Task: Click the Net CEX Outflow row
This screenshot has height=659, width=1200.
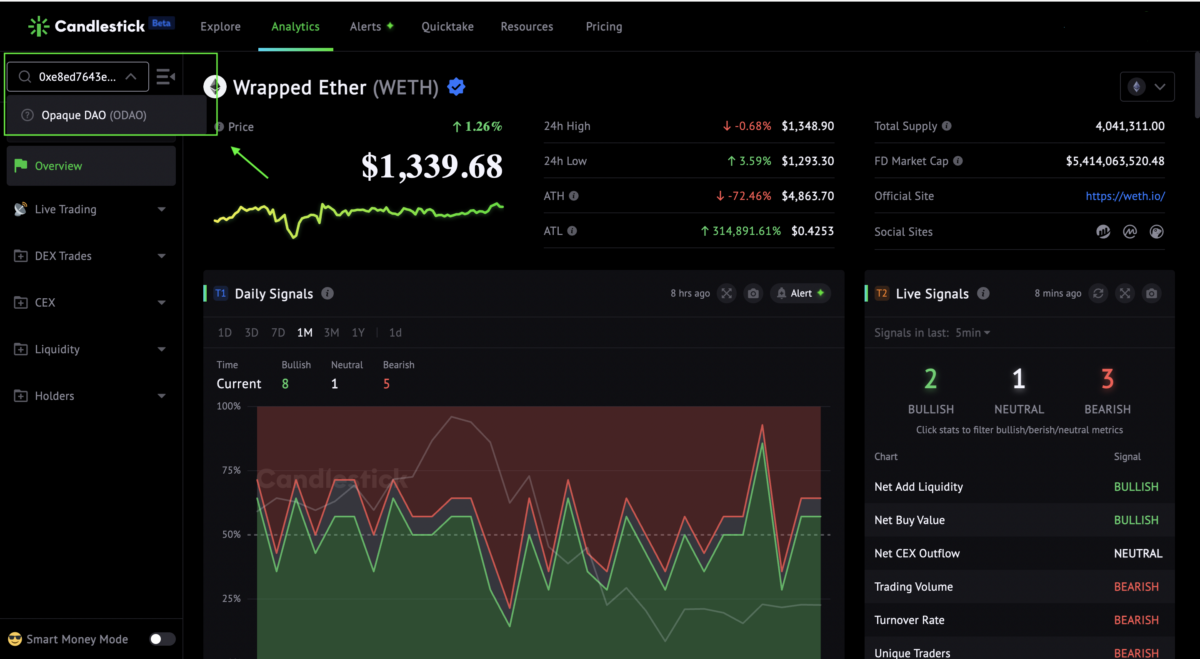Action: point(1018,553)
